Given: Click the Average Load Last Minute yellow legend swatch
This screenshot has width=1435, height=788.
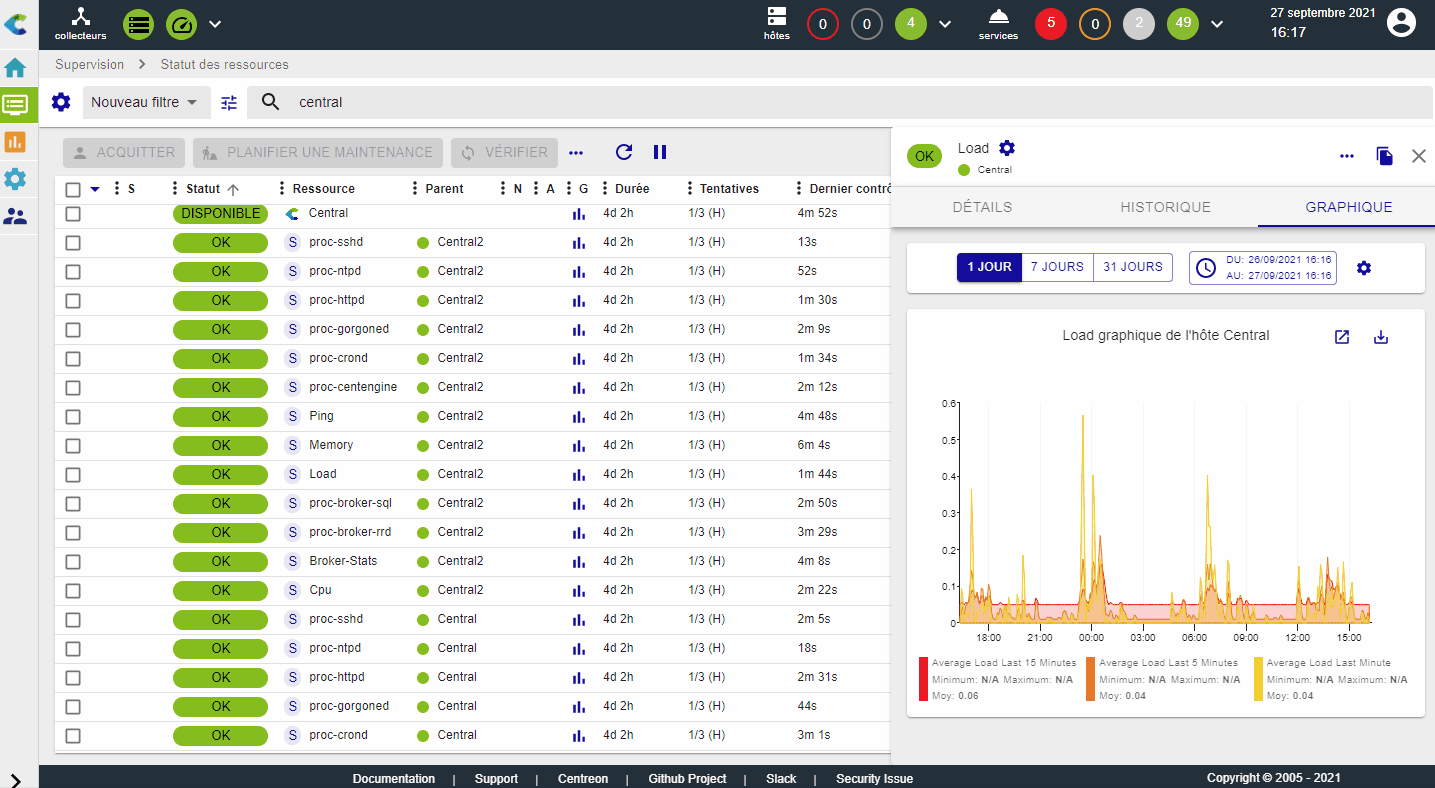Looking at the screenshot, I should [1257, 678].
